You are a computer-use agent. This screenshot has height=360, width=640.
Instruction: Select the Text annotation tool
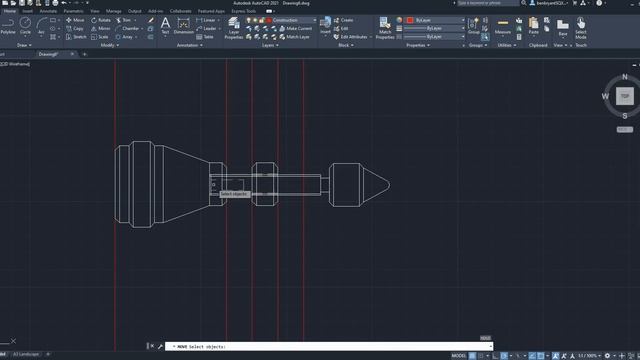(x=165, y=26)
